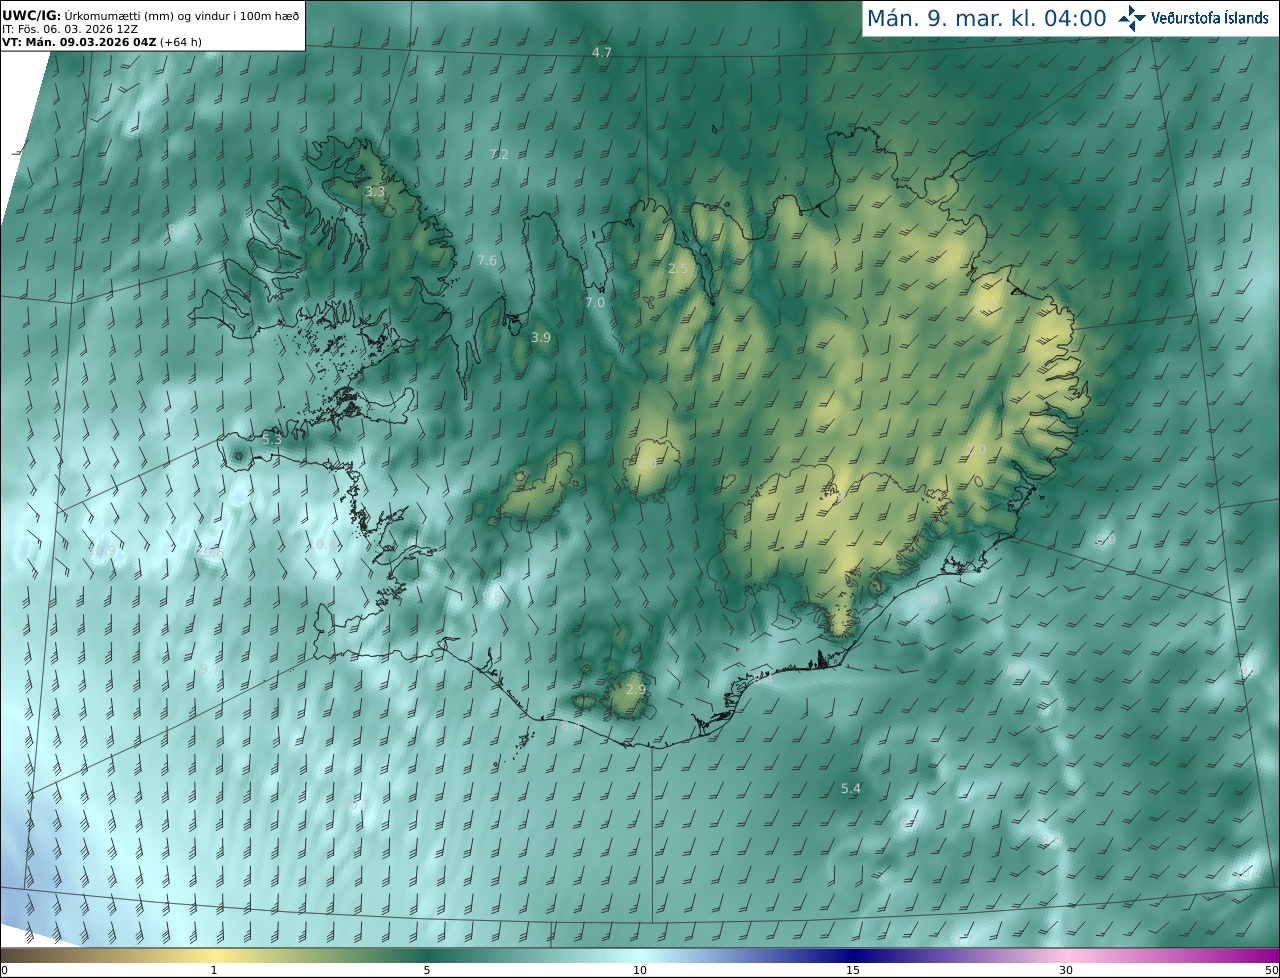Screen dimensions: 1280x978
Task: Click the 4.7 value label on the map
Action: (601, 52)
